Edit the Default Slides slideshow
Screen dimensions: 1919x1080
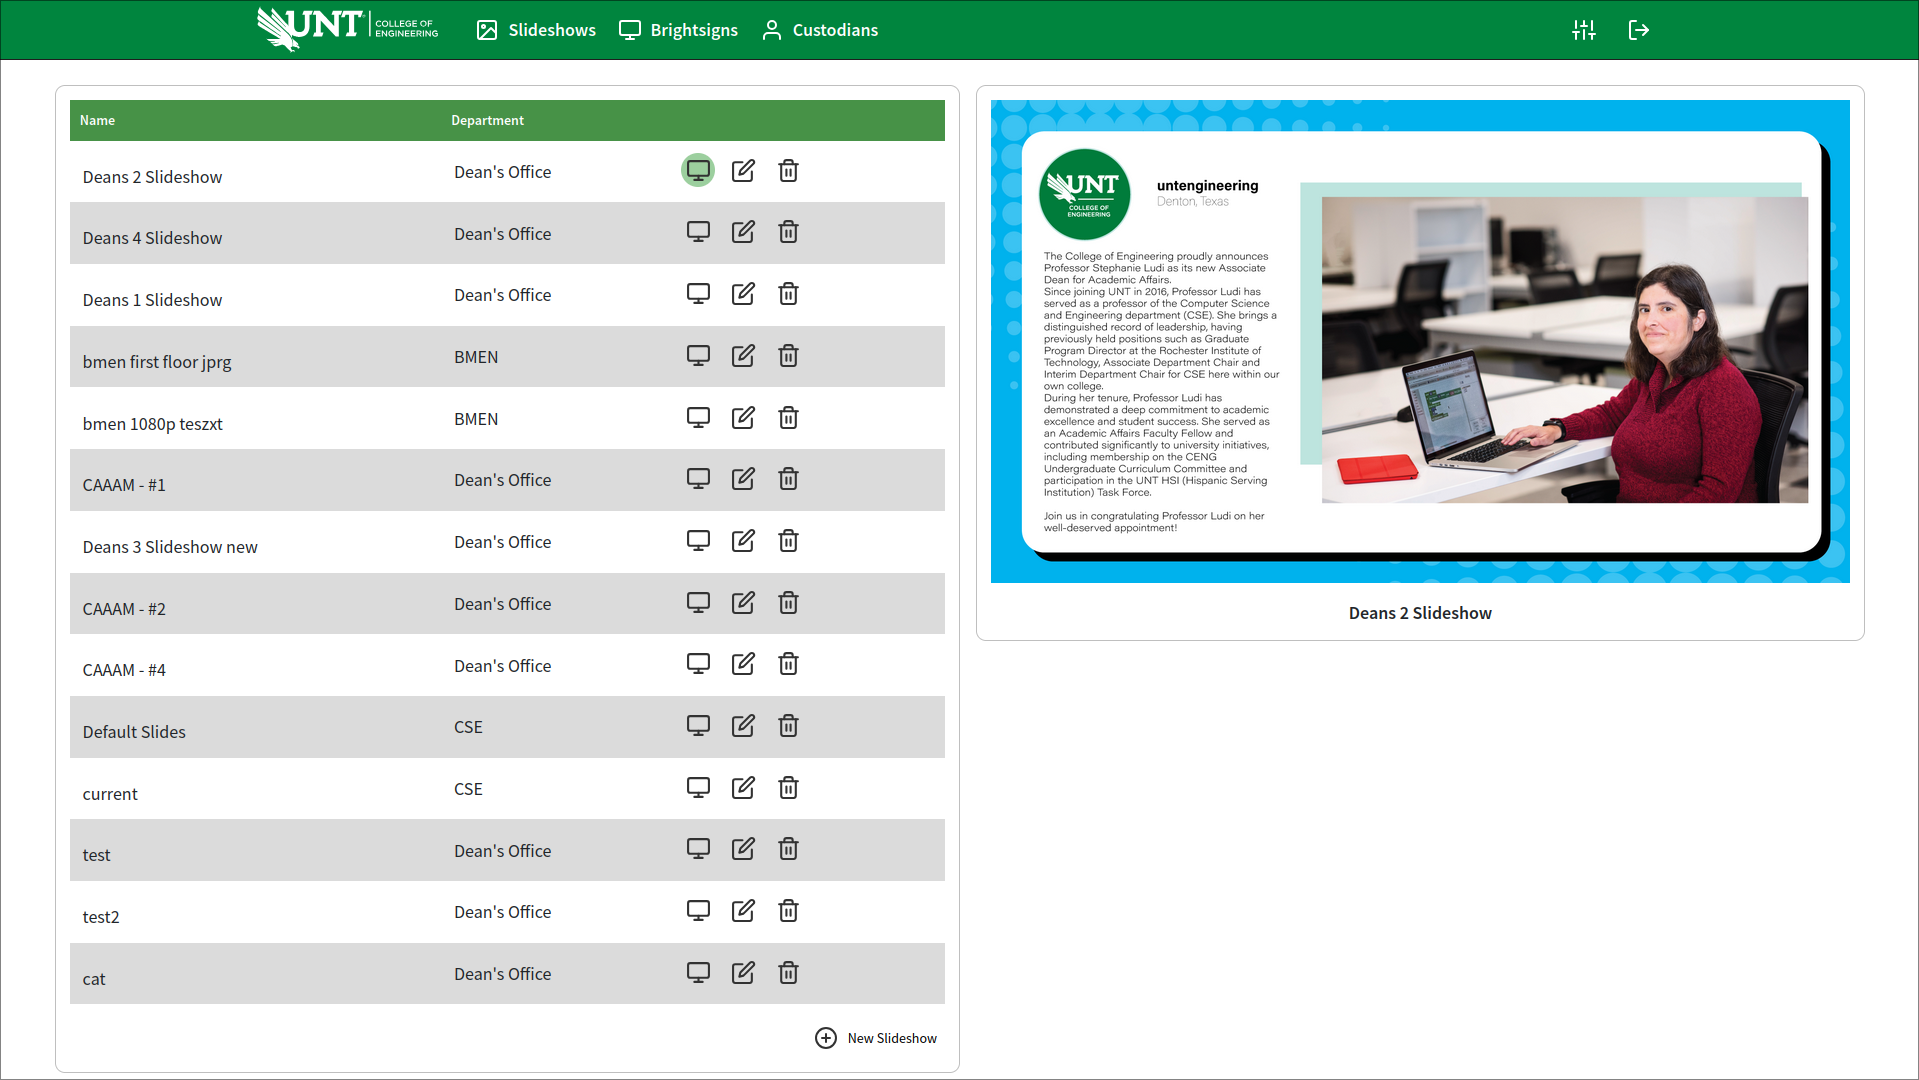click(743, 726)
